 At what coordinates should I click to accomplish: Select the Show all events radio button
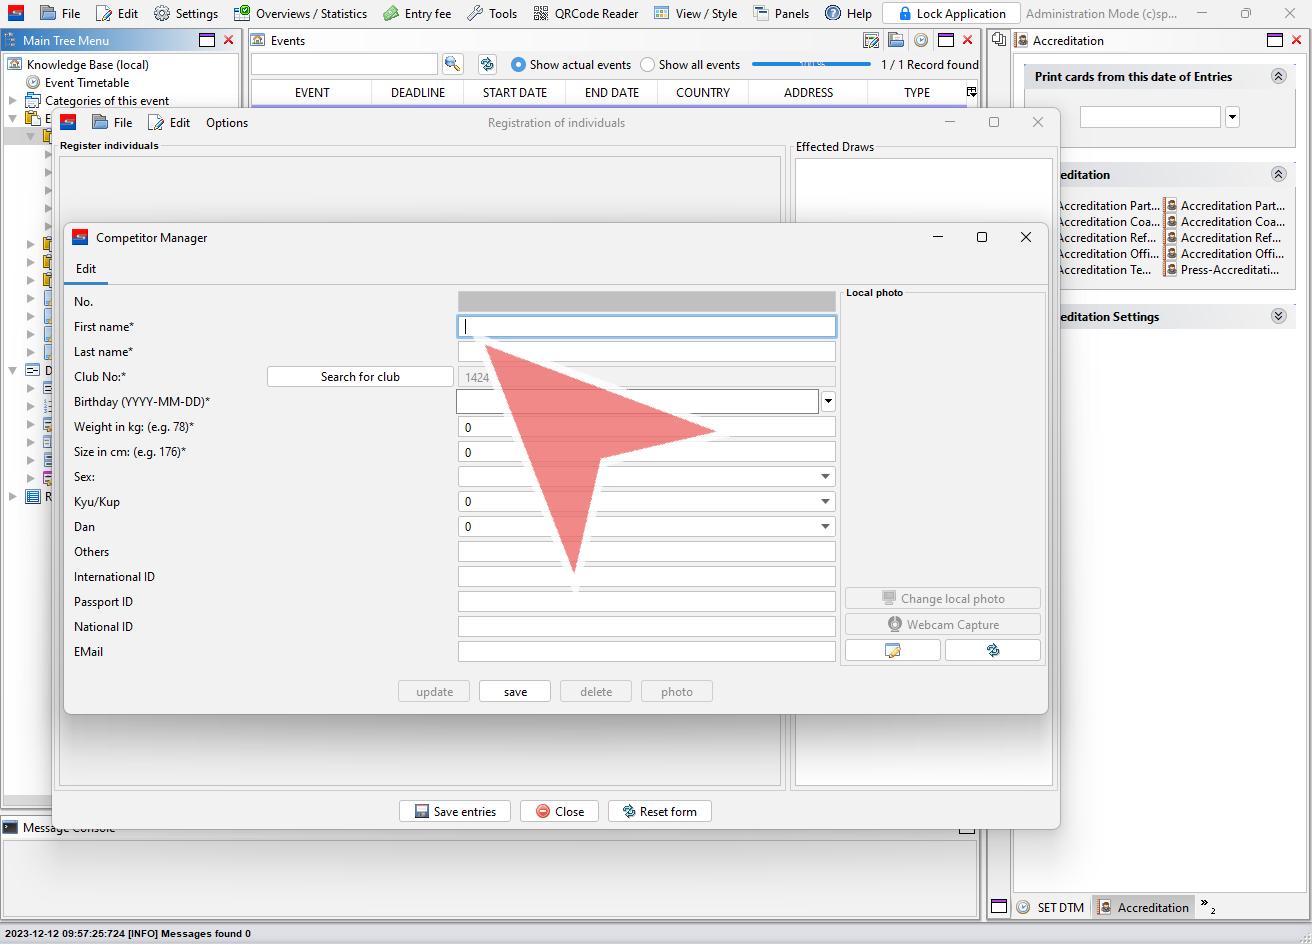click(648, 64)
